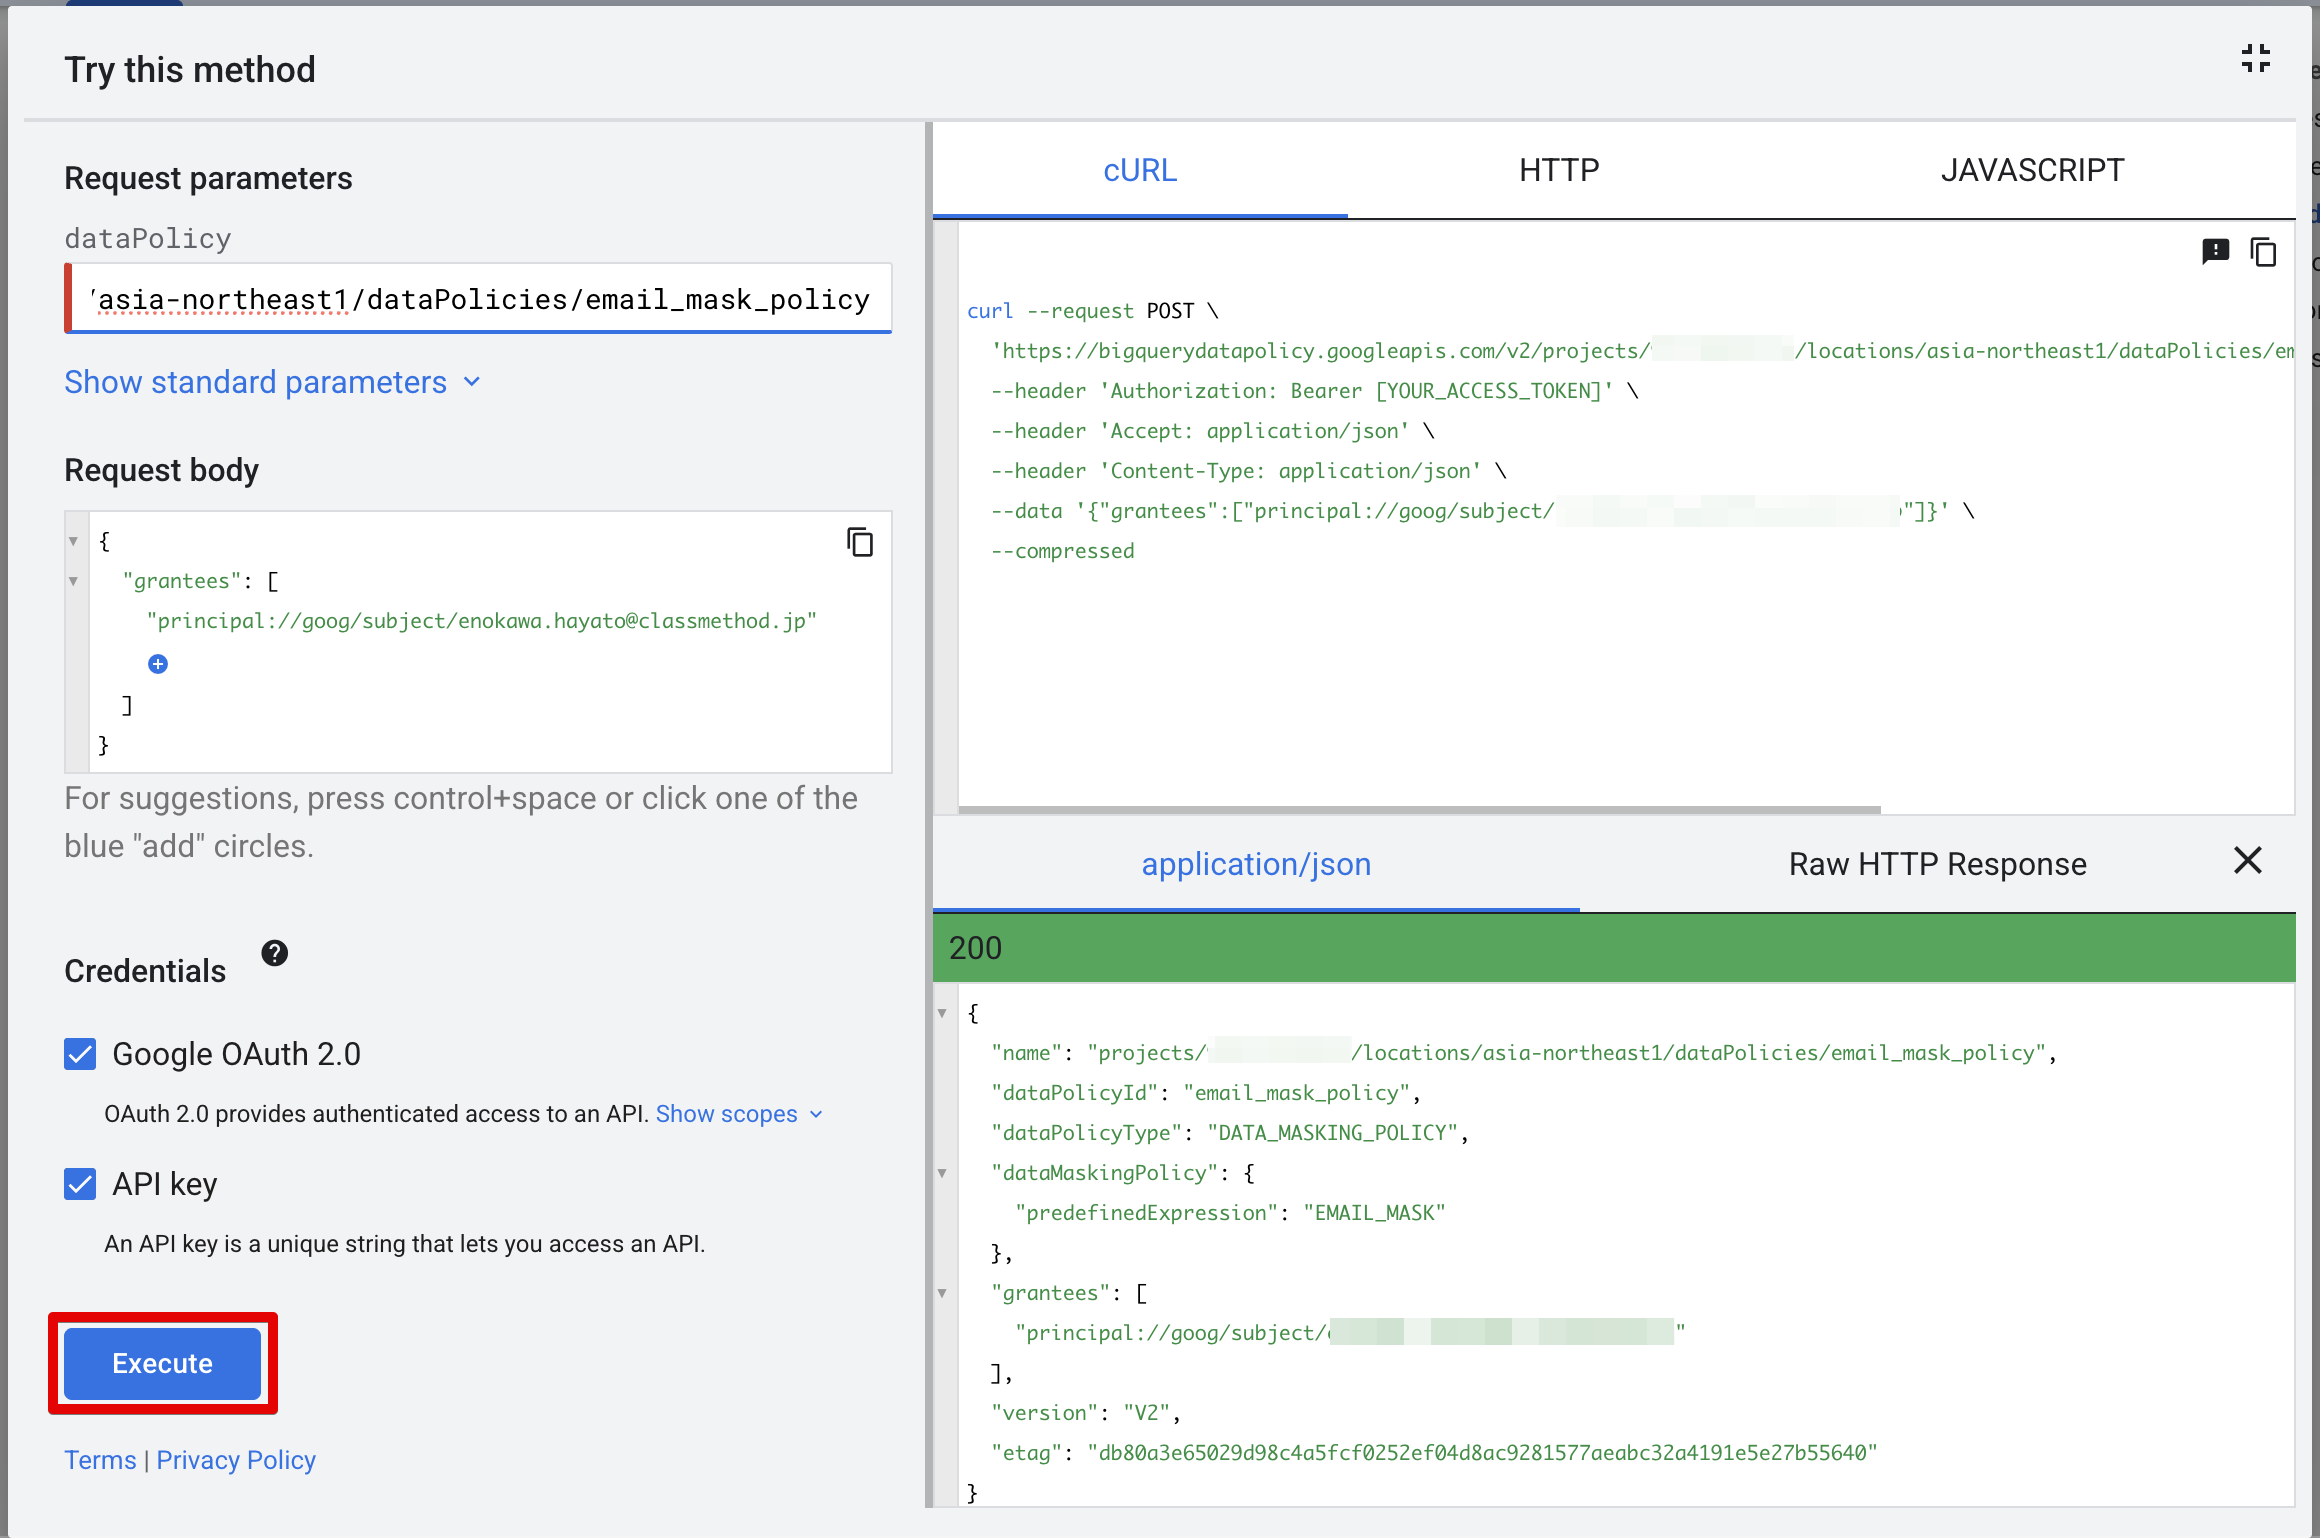
Task: Execute the API request
Action: pos(161,1363)
